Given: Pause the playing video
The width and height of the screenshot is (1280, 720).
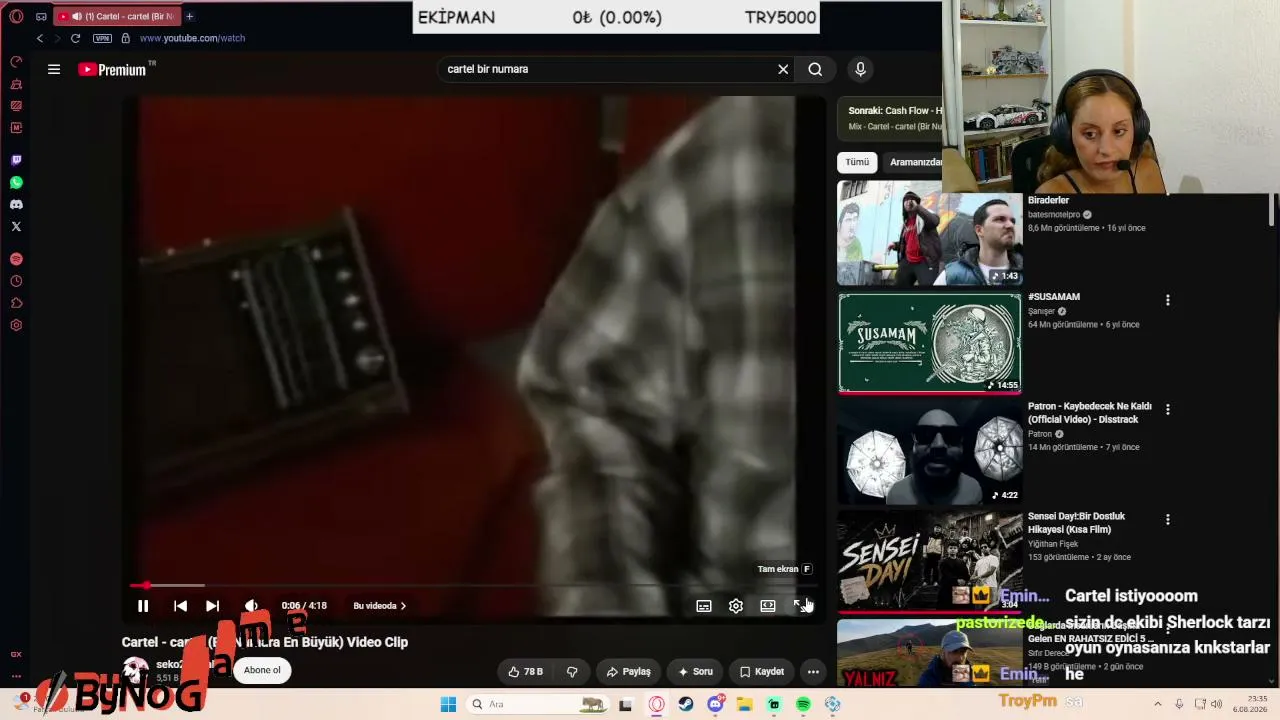Looking at the screenshot, I should click(x=143, y=606).
